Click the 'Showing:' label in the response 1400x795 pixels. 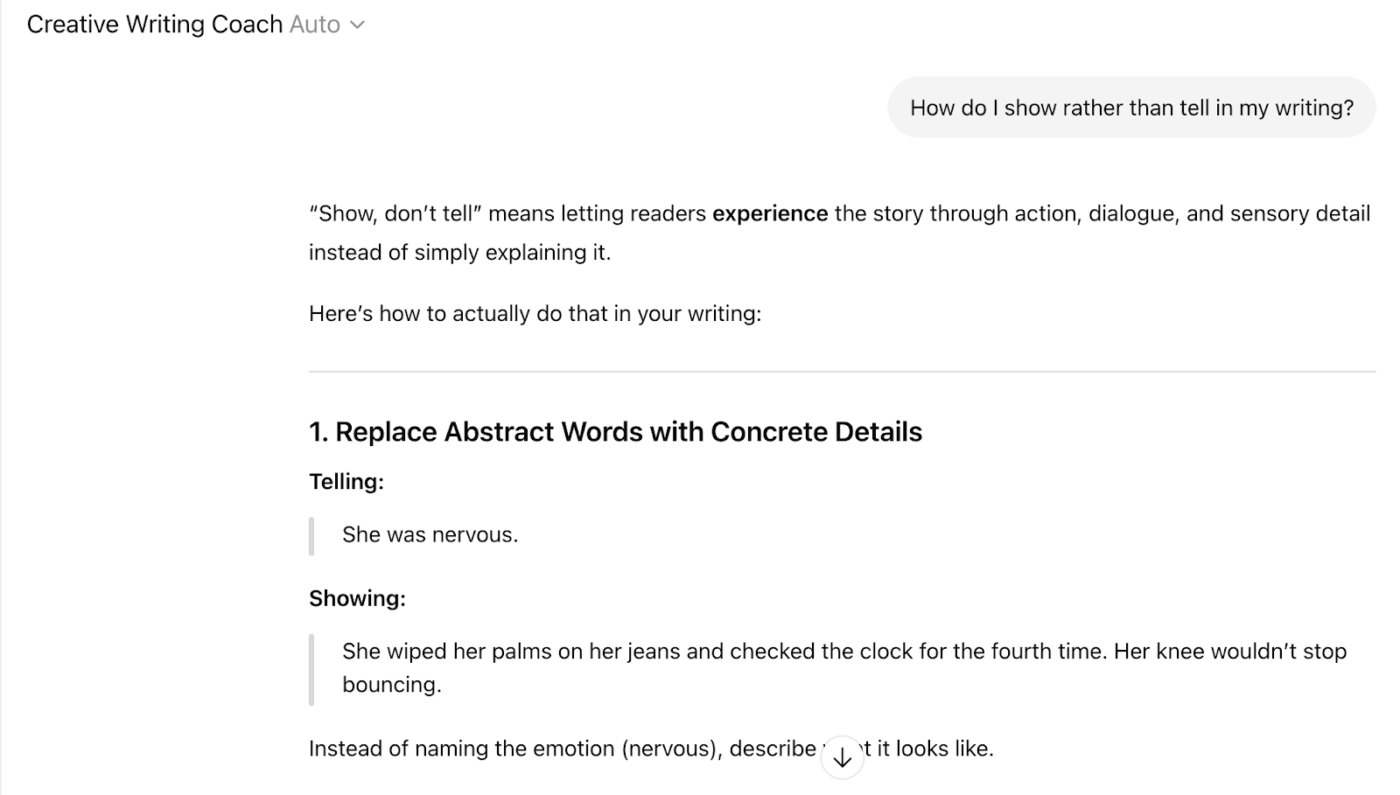pos(357,597)
